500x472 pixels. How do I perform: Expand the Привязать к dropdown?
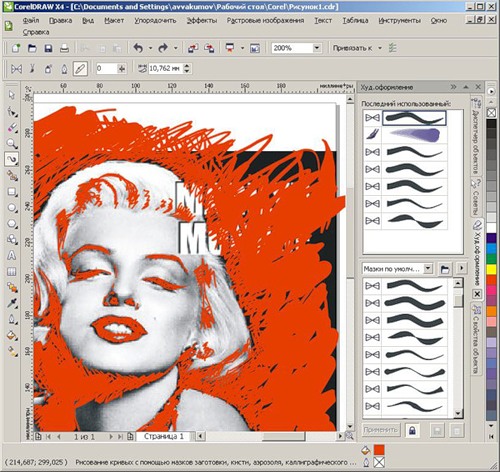[380, 48]
